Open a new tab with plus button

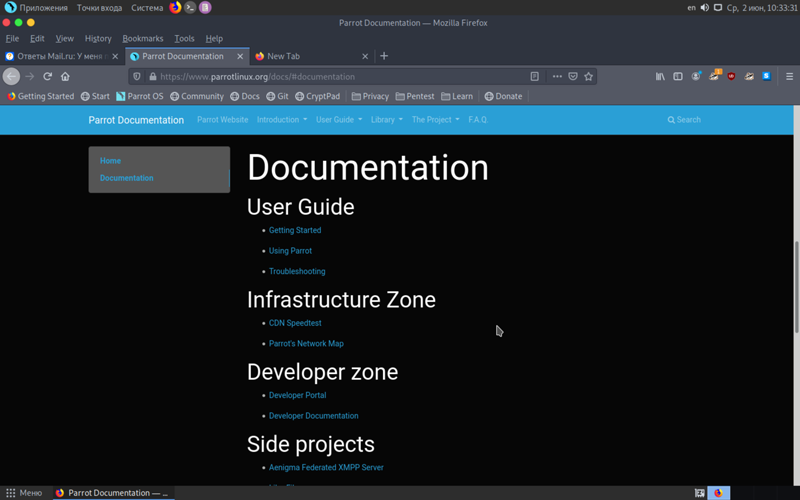384,56
